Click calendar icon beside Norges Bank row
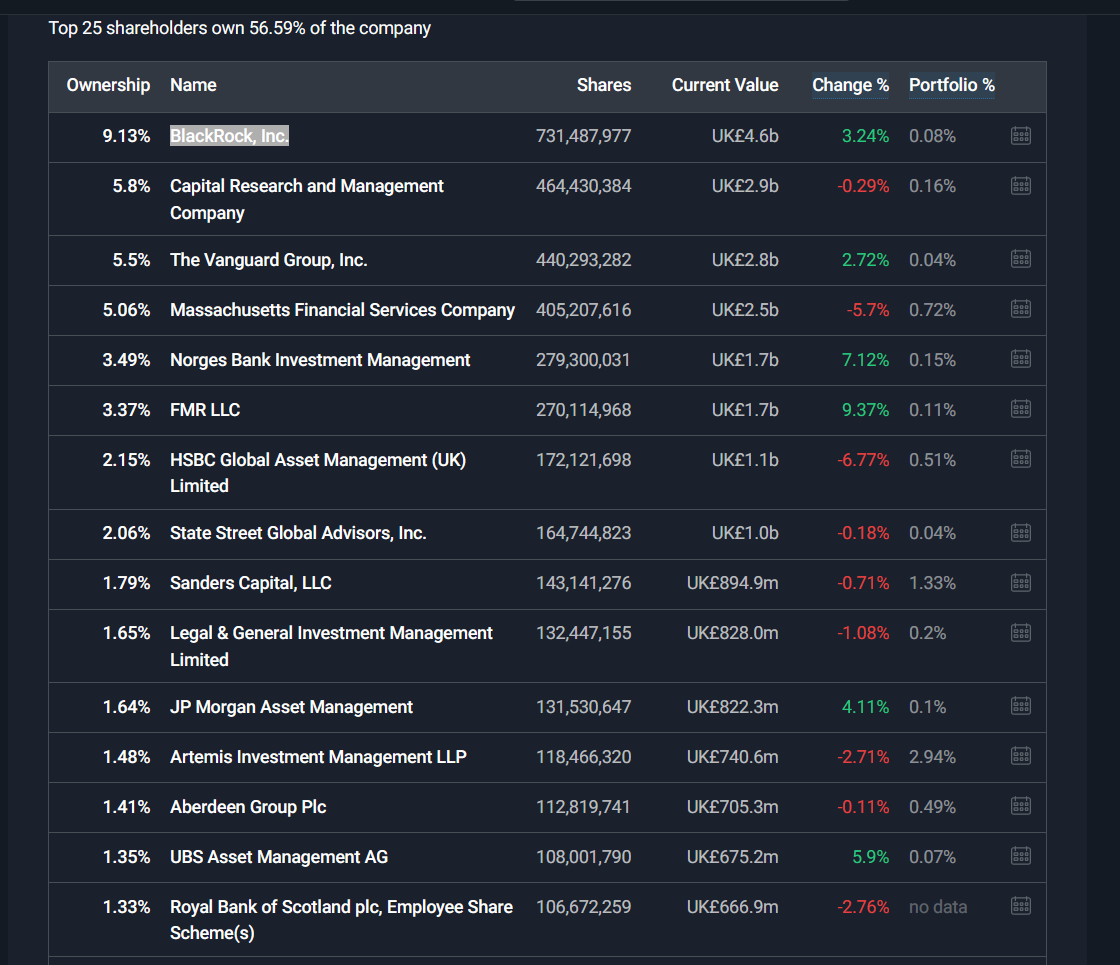This screenshot has height=965, width=1120. (1020, 359)
